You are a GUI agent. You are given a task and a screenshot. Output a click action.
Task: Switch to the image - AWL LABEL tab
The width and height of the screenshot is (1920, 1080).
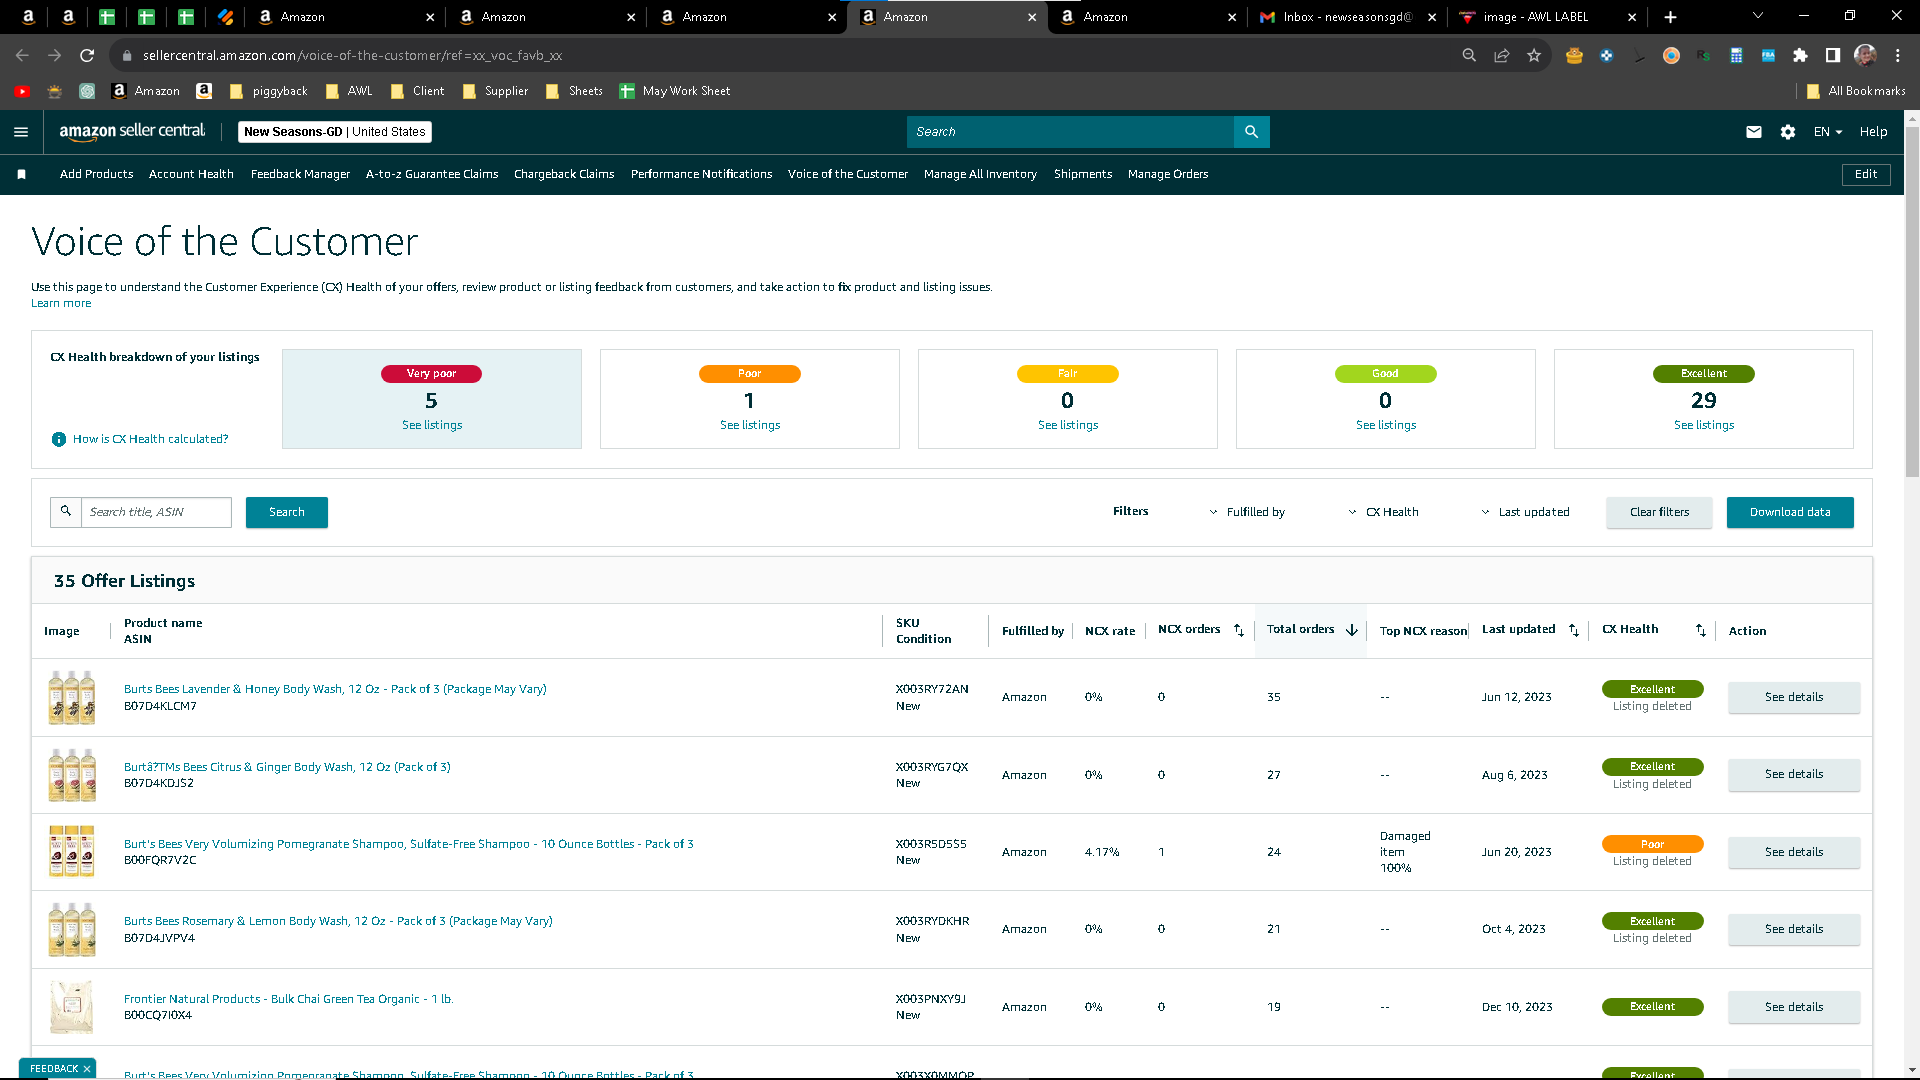point(1547,17)
